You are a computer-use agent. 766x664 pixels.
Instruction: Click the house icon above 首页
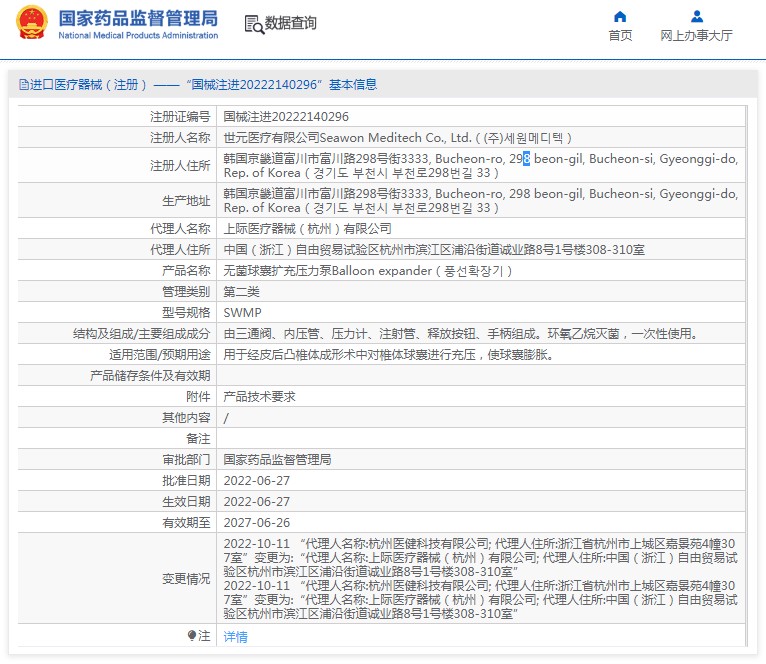pos(620,16)
